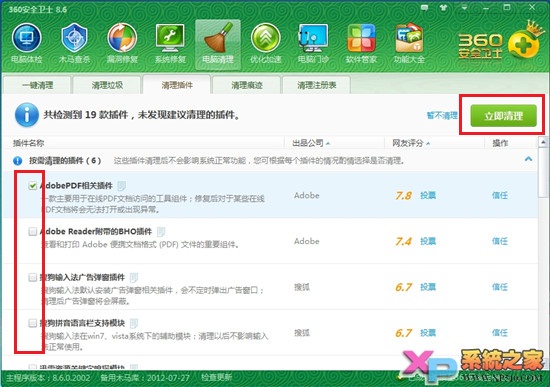Click the 暂不清理 link
Image resolution: width=550 pixels, height=387 pixels.
[x=442, y=115]
